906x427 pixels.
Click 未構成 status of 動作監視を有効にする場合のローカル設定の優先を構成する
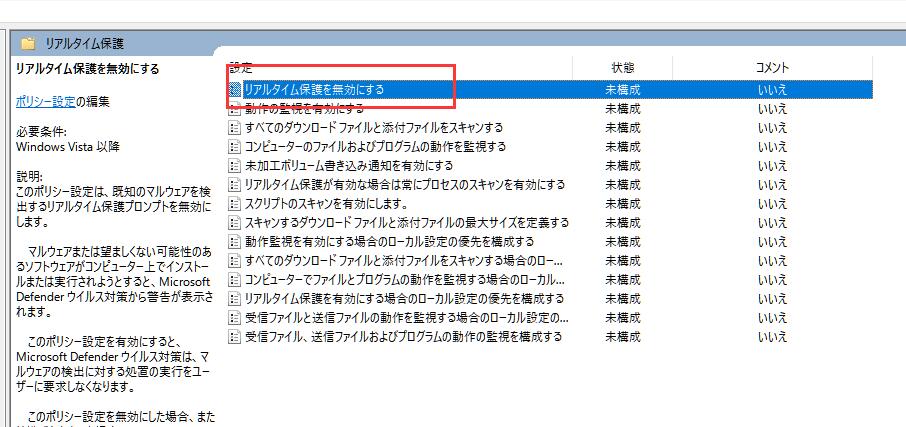point(623,242)
